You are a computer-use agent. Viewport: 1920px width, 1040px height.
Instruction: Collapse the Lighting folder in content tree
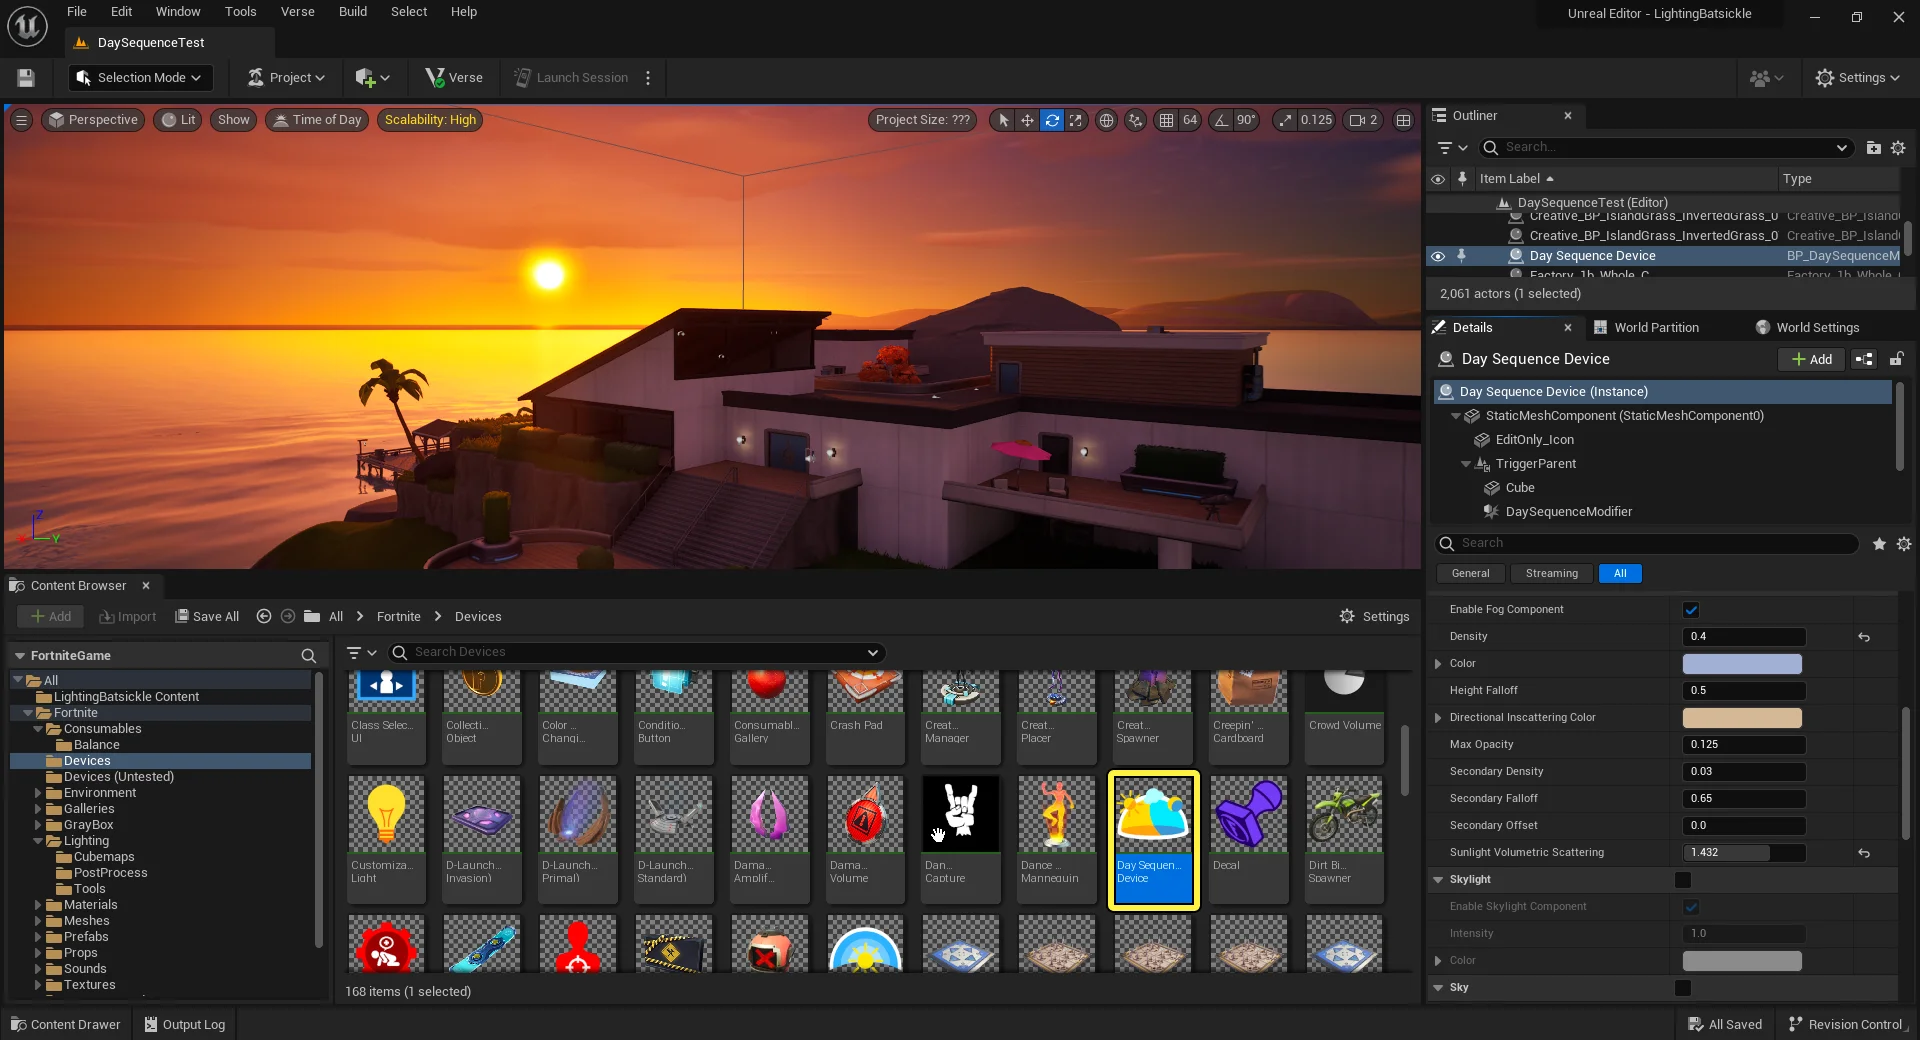click(39, 841)
